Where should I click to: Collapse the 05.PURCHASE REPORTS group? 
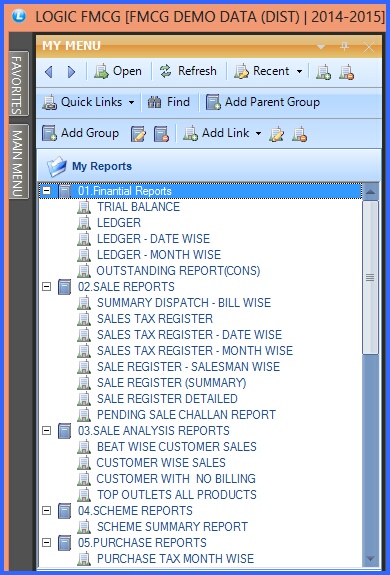click(46, 542)
